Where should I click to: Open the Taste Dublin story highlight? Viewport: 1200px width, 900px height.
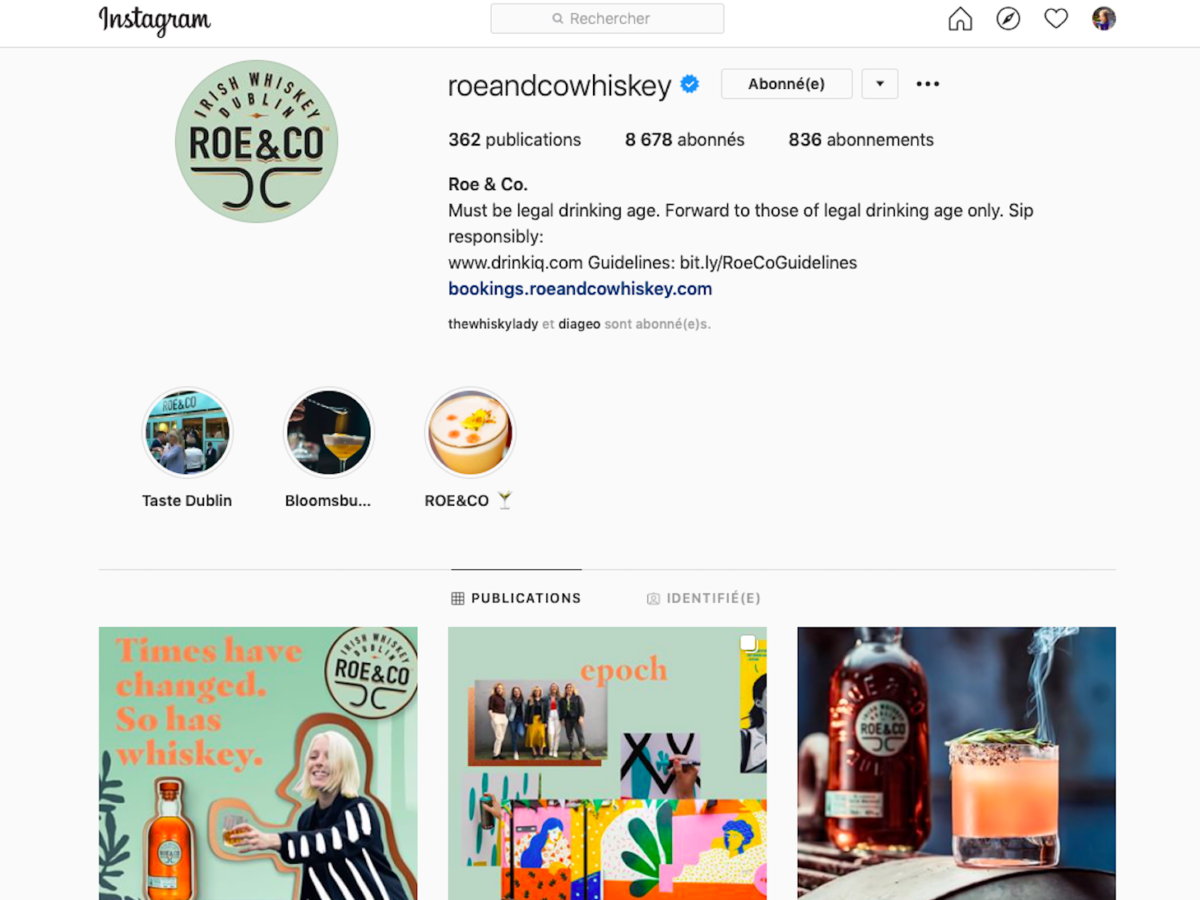[x=188, y=433]
